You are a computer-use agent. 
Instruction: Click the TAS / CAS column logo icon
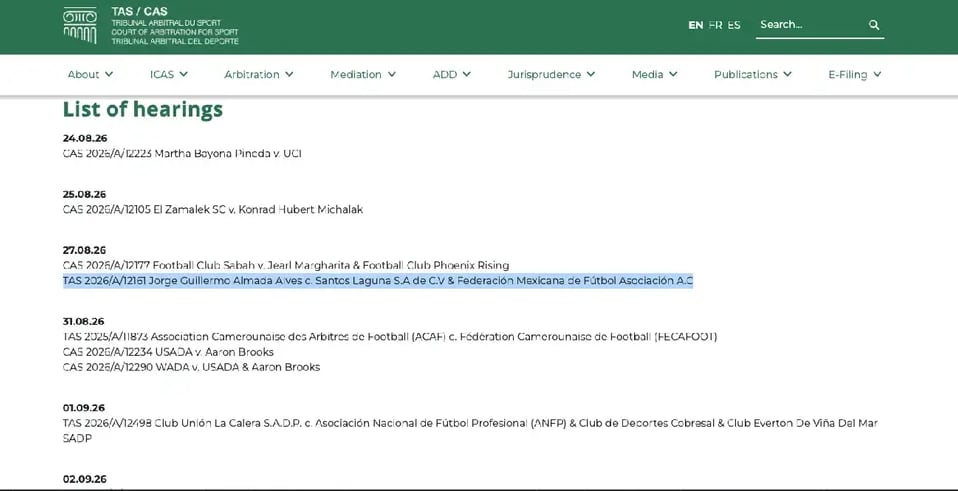[79, 26]
